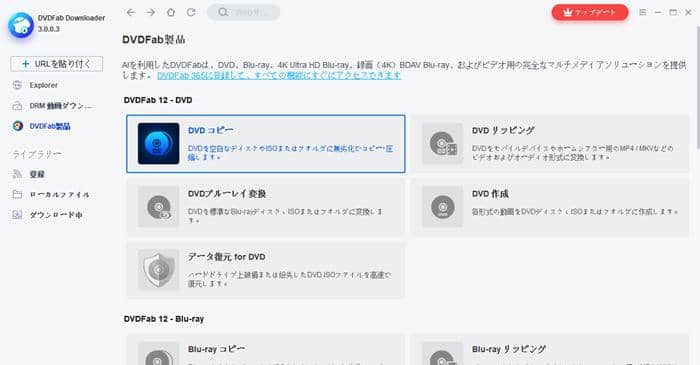The height and width of the screenshot is (365, 700).
Task: Click the ダウンロード中 download icon
Action: [17, 215]
